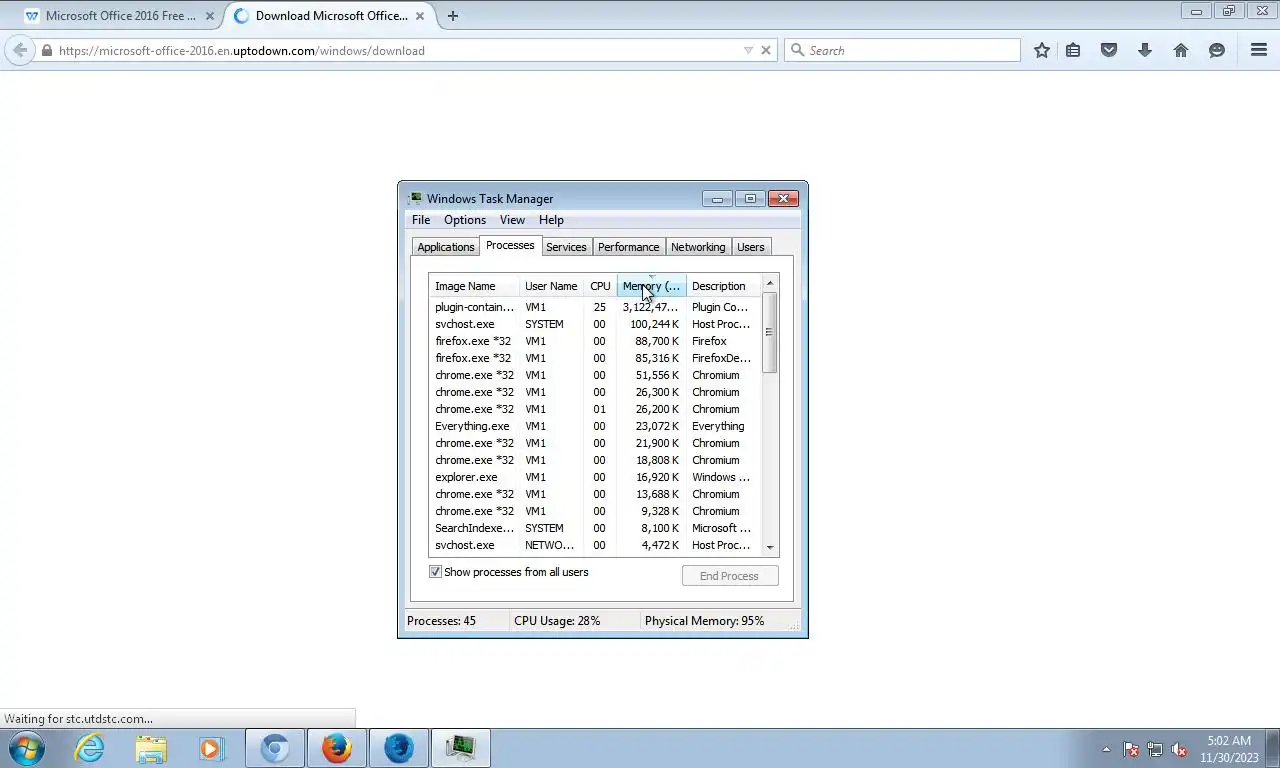Open Internet Explorer from taskbar
Screen dimensions: 1280x768
coord(89,748)
